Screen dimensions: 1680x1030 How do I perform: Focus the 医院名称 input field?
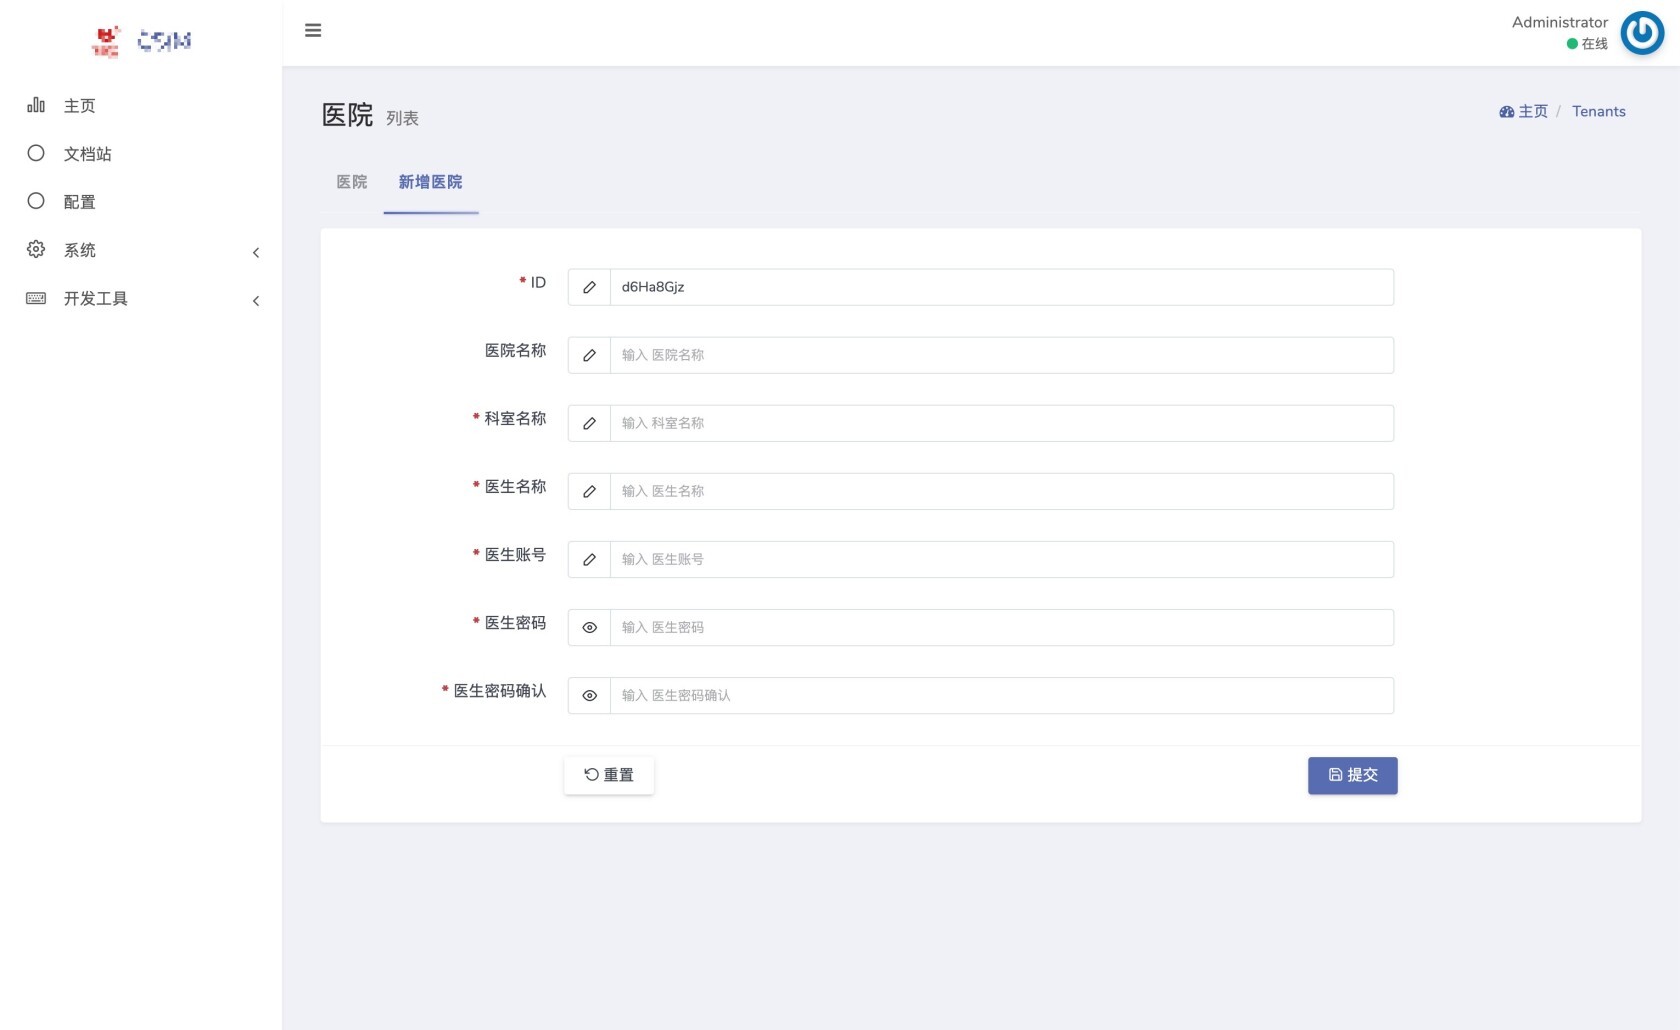1002,355
